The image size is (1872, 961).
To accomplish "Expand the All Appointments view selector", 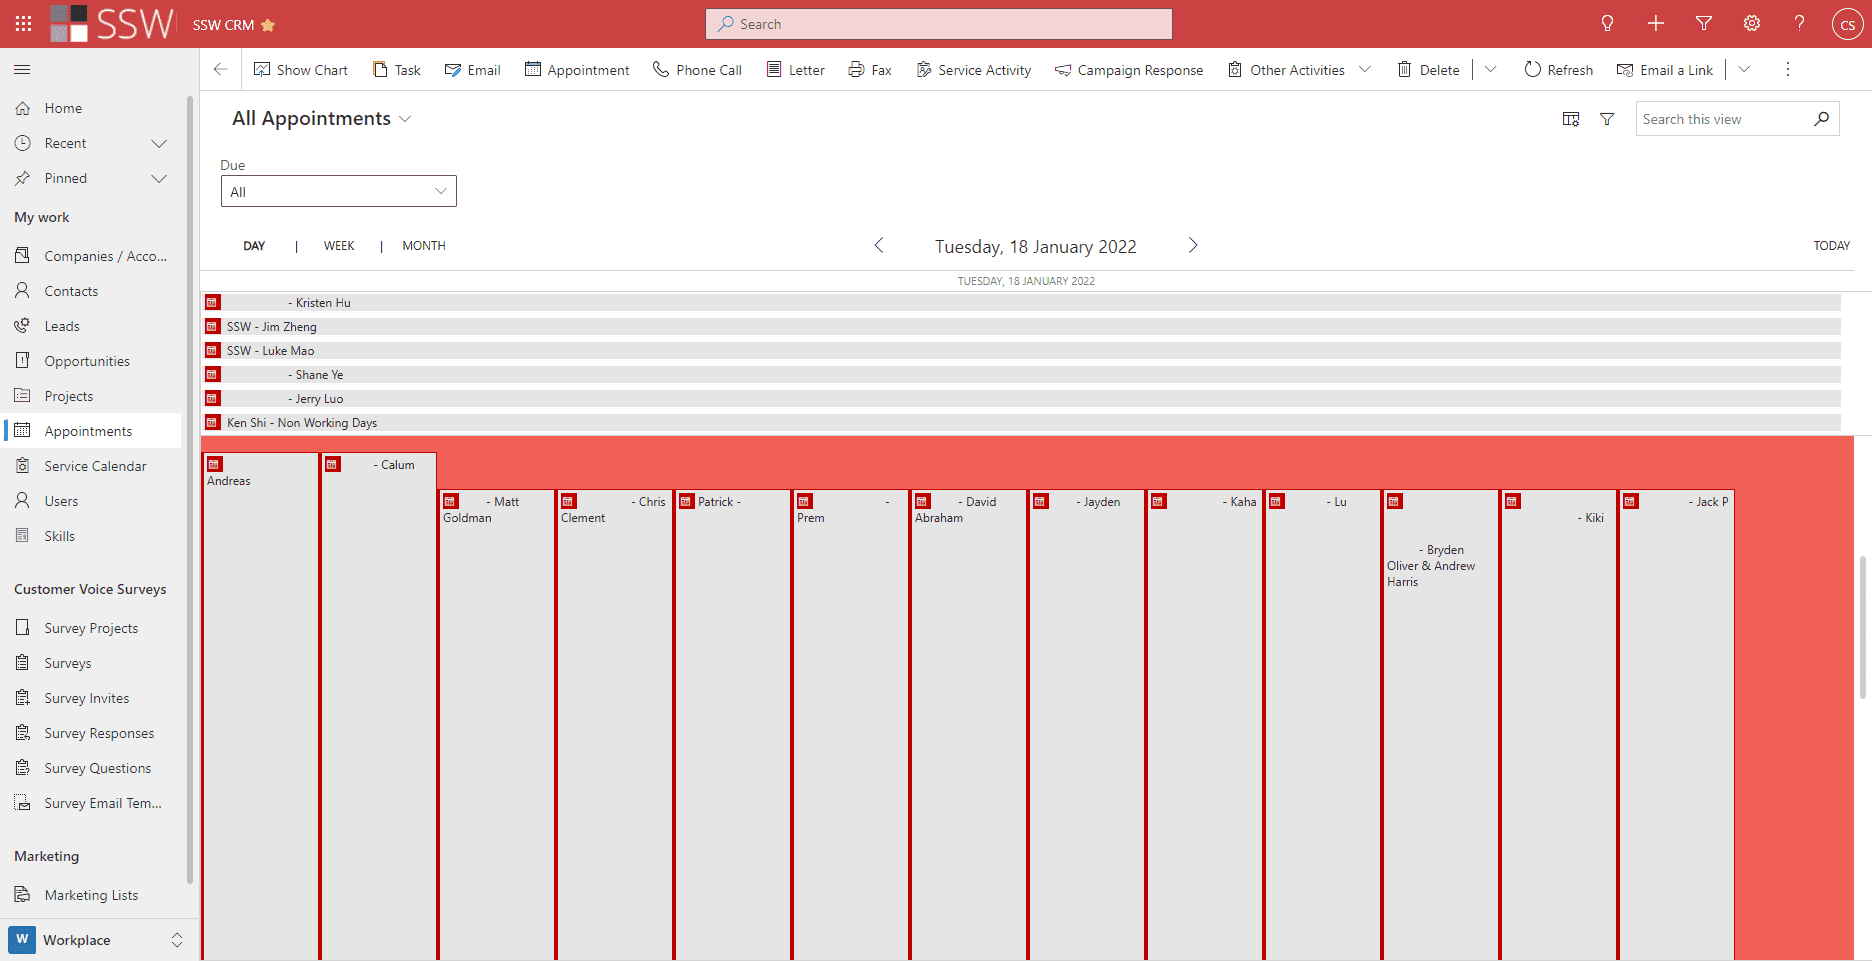I will point(405,119).
